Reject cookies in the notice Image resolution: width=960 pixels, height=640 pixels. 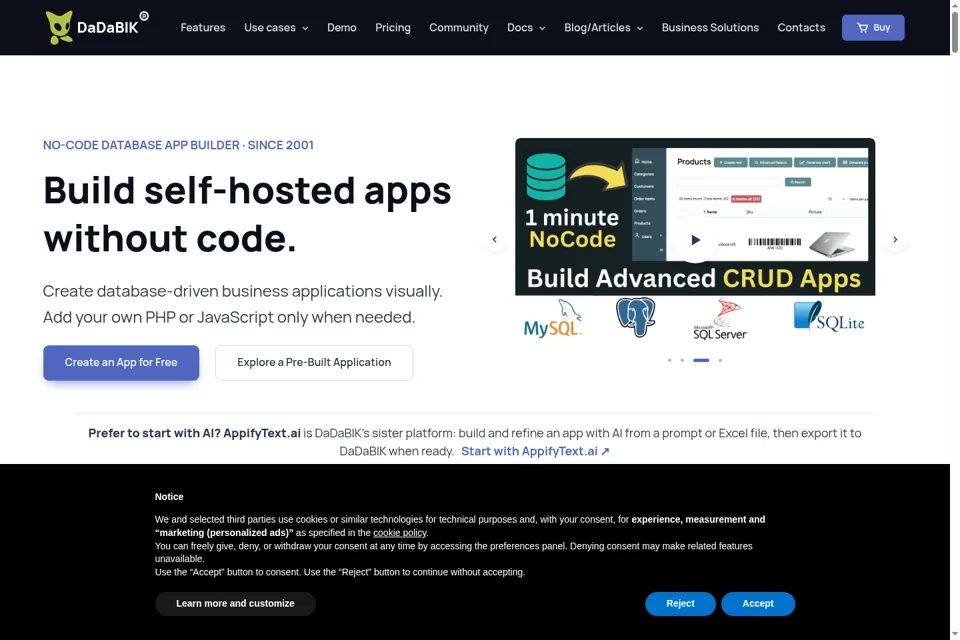coord(680,604)
